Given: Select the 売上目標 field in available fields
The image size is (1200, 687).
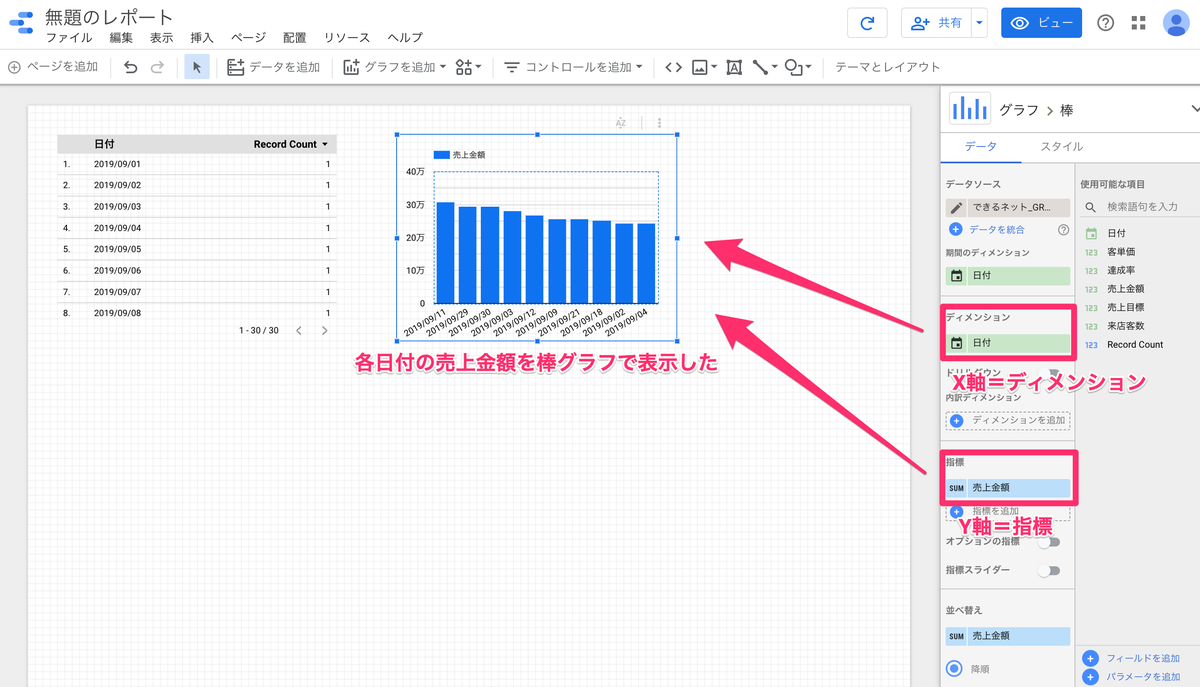Looking at the screenshot, I should tap(1126, 308).
